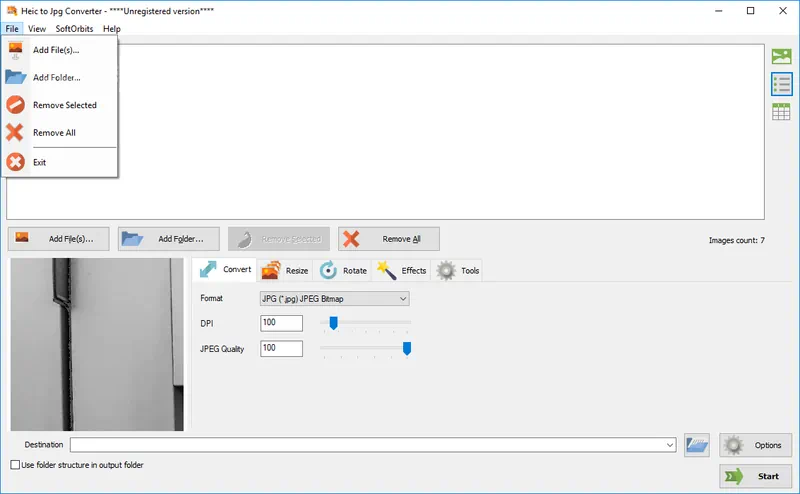800x494 pixels.
Task: Choose Remove Selected from File menu
Action: pyautogui.click(x=60, y=105)
